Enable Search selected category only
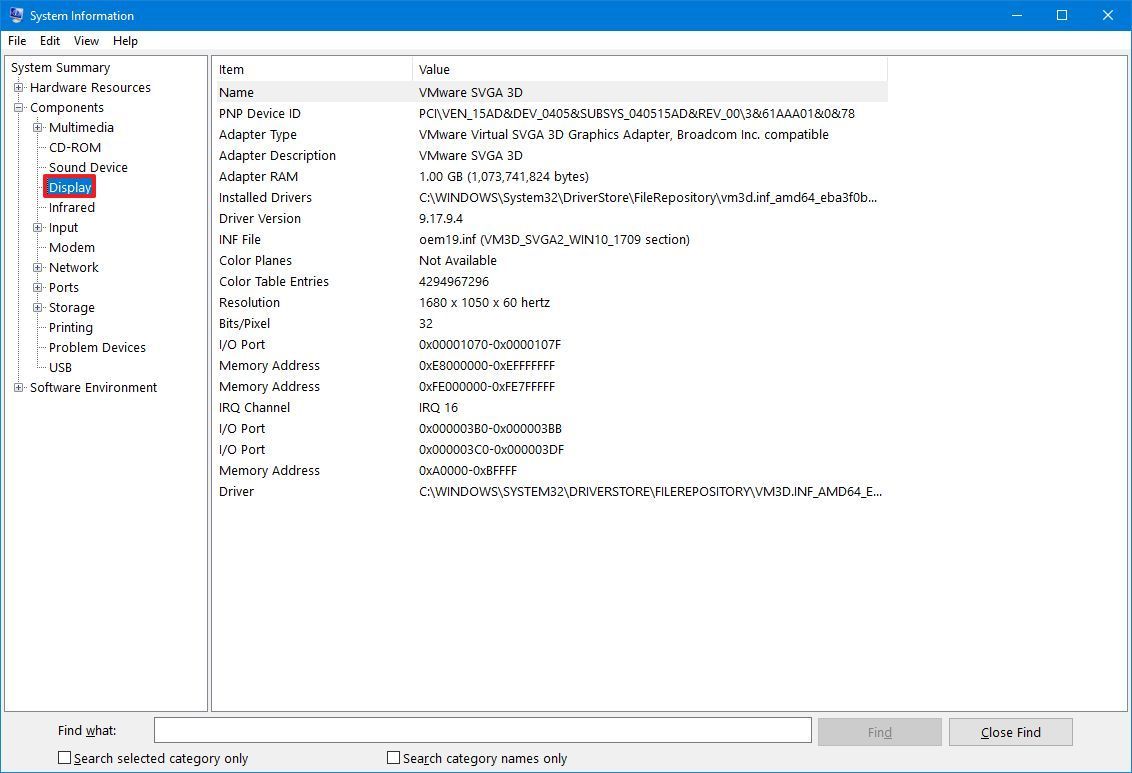The image size is (1132, 773). tap(65, 758)
